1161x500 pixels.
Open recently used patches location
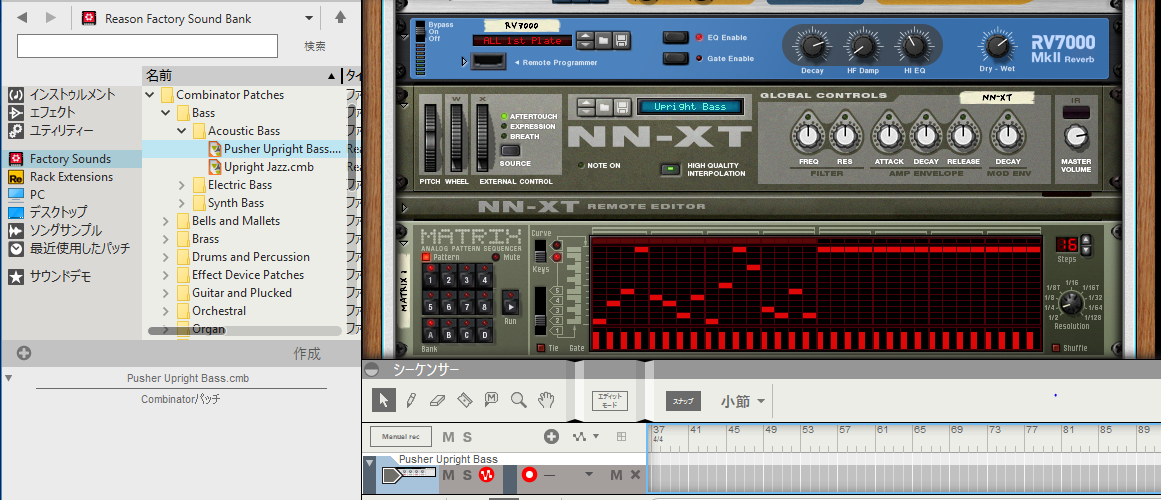tap(79, 249)
